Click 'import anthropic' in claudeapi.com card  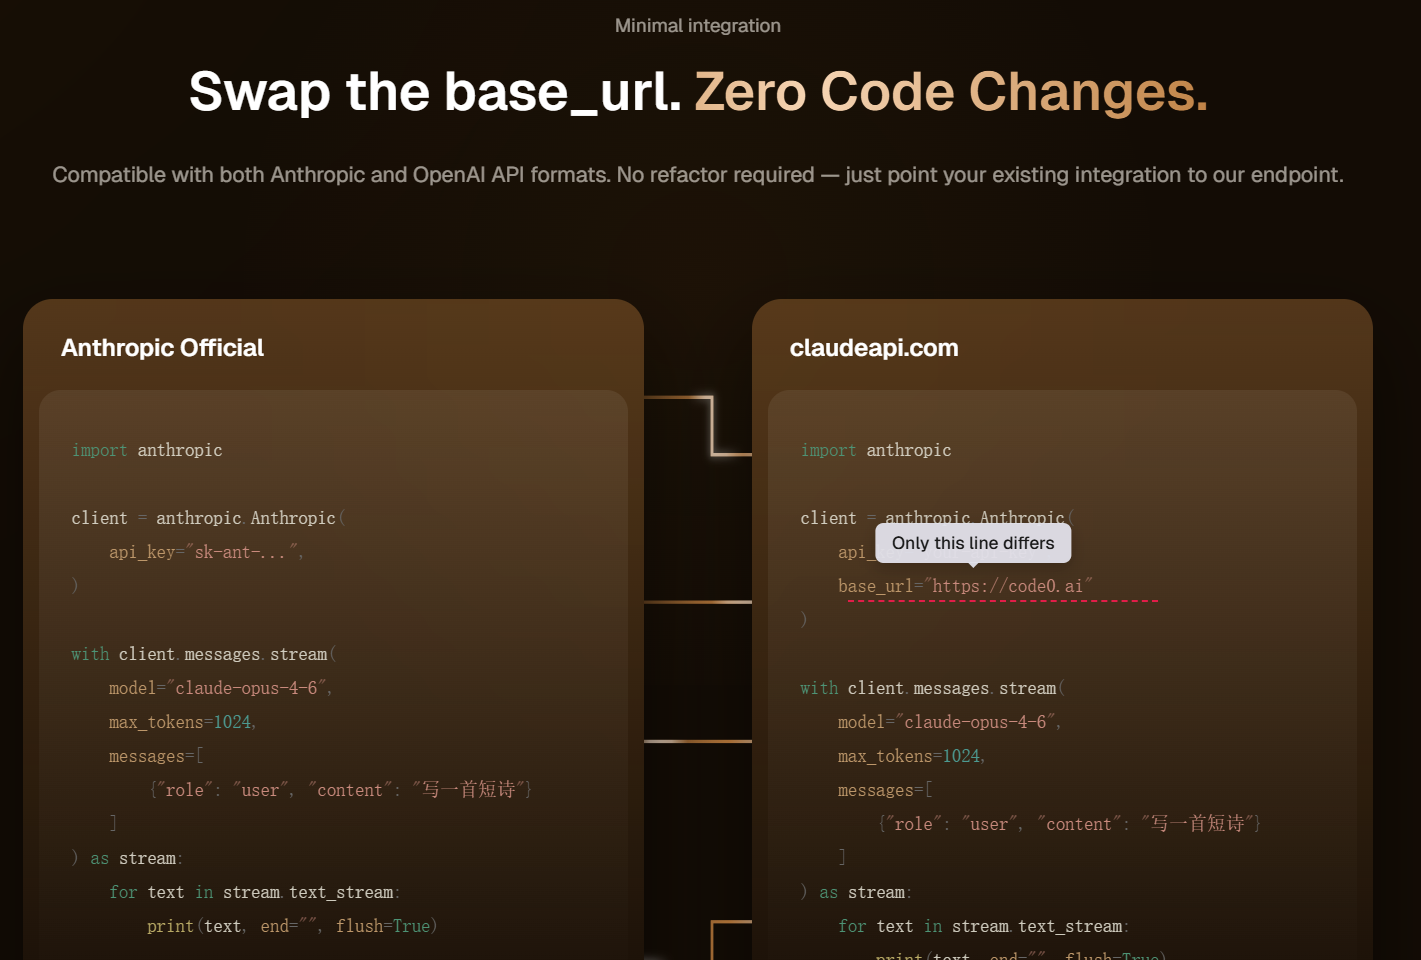(876, 450)
